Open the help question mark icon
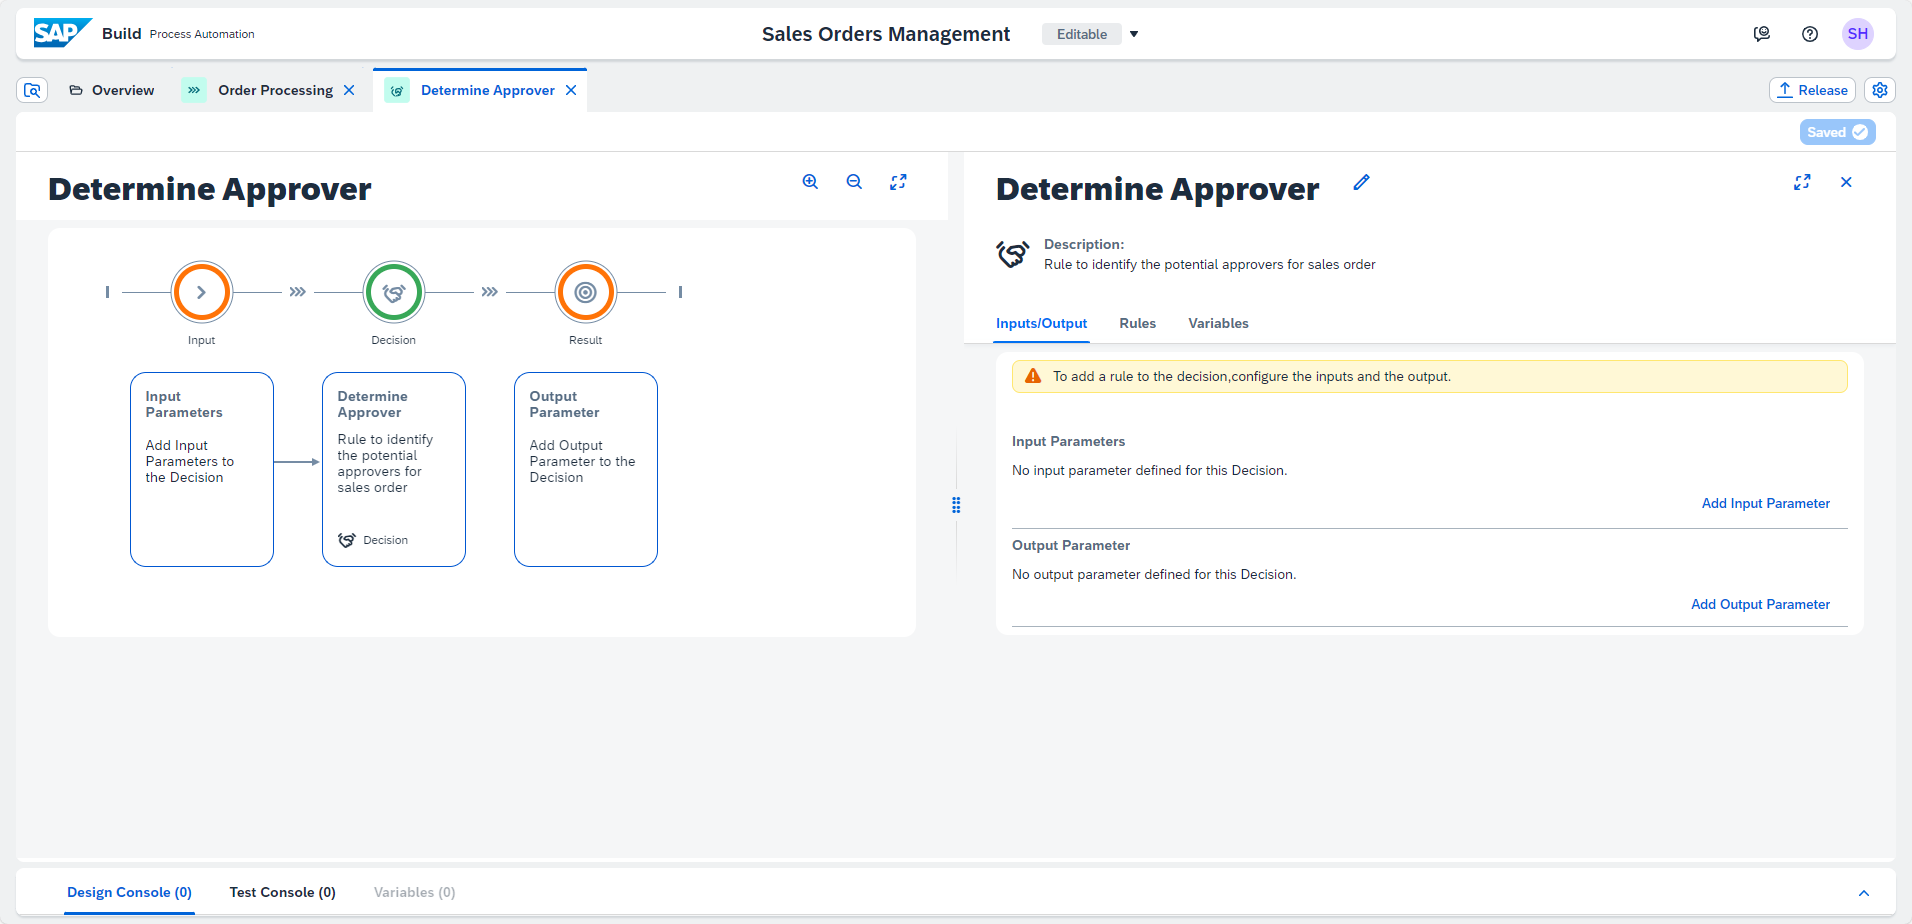The width and height of the screenshot is (1912, 924). coord(1810,34)
